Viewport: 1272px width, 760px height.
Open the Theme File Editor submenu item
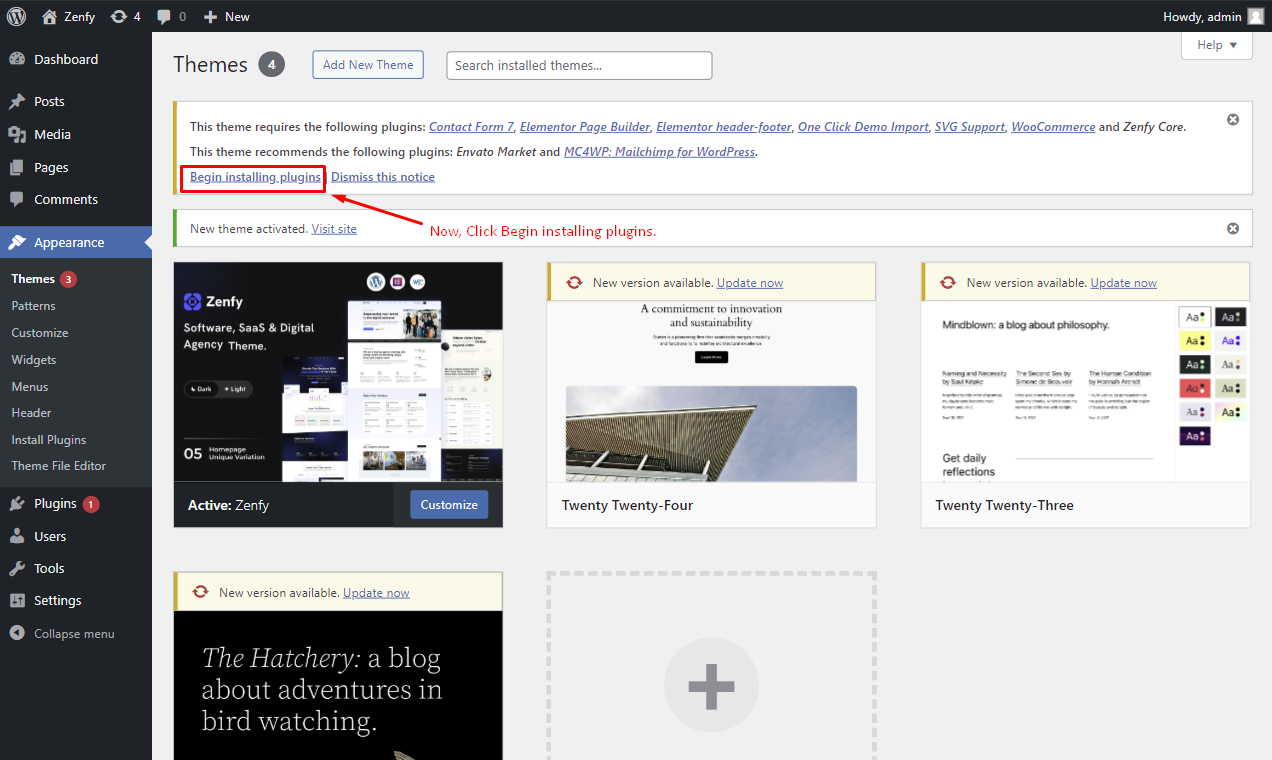(58, 466)
